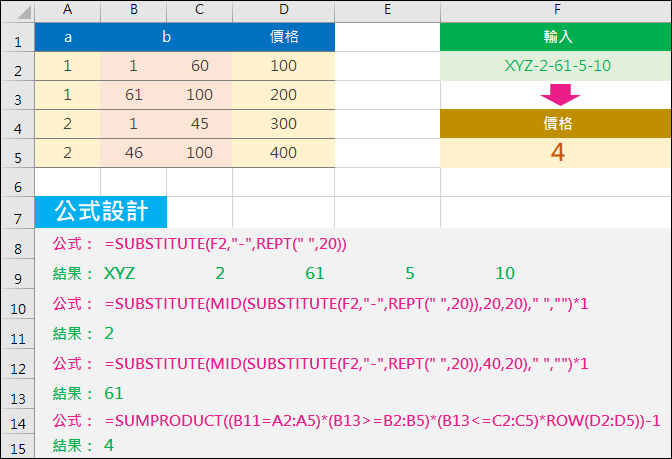
Task: Click result value '61' in row 13
Action: pyautogui.click(x=114, y=393)
